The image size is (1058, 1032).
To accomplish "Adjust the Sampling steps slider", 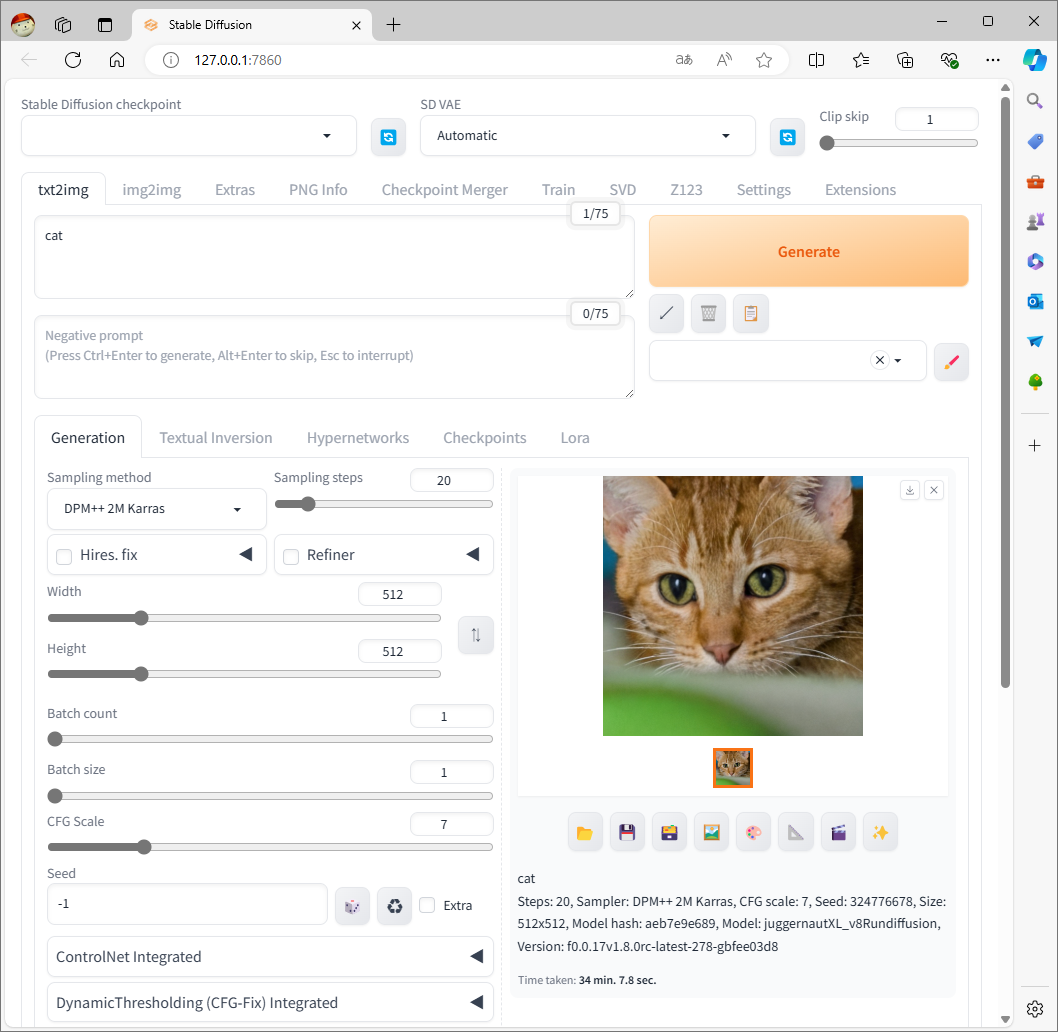I will (383, 504).
